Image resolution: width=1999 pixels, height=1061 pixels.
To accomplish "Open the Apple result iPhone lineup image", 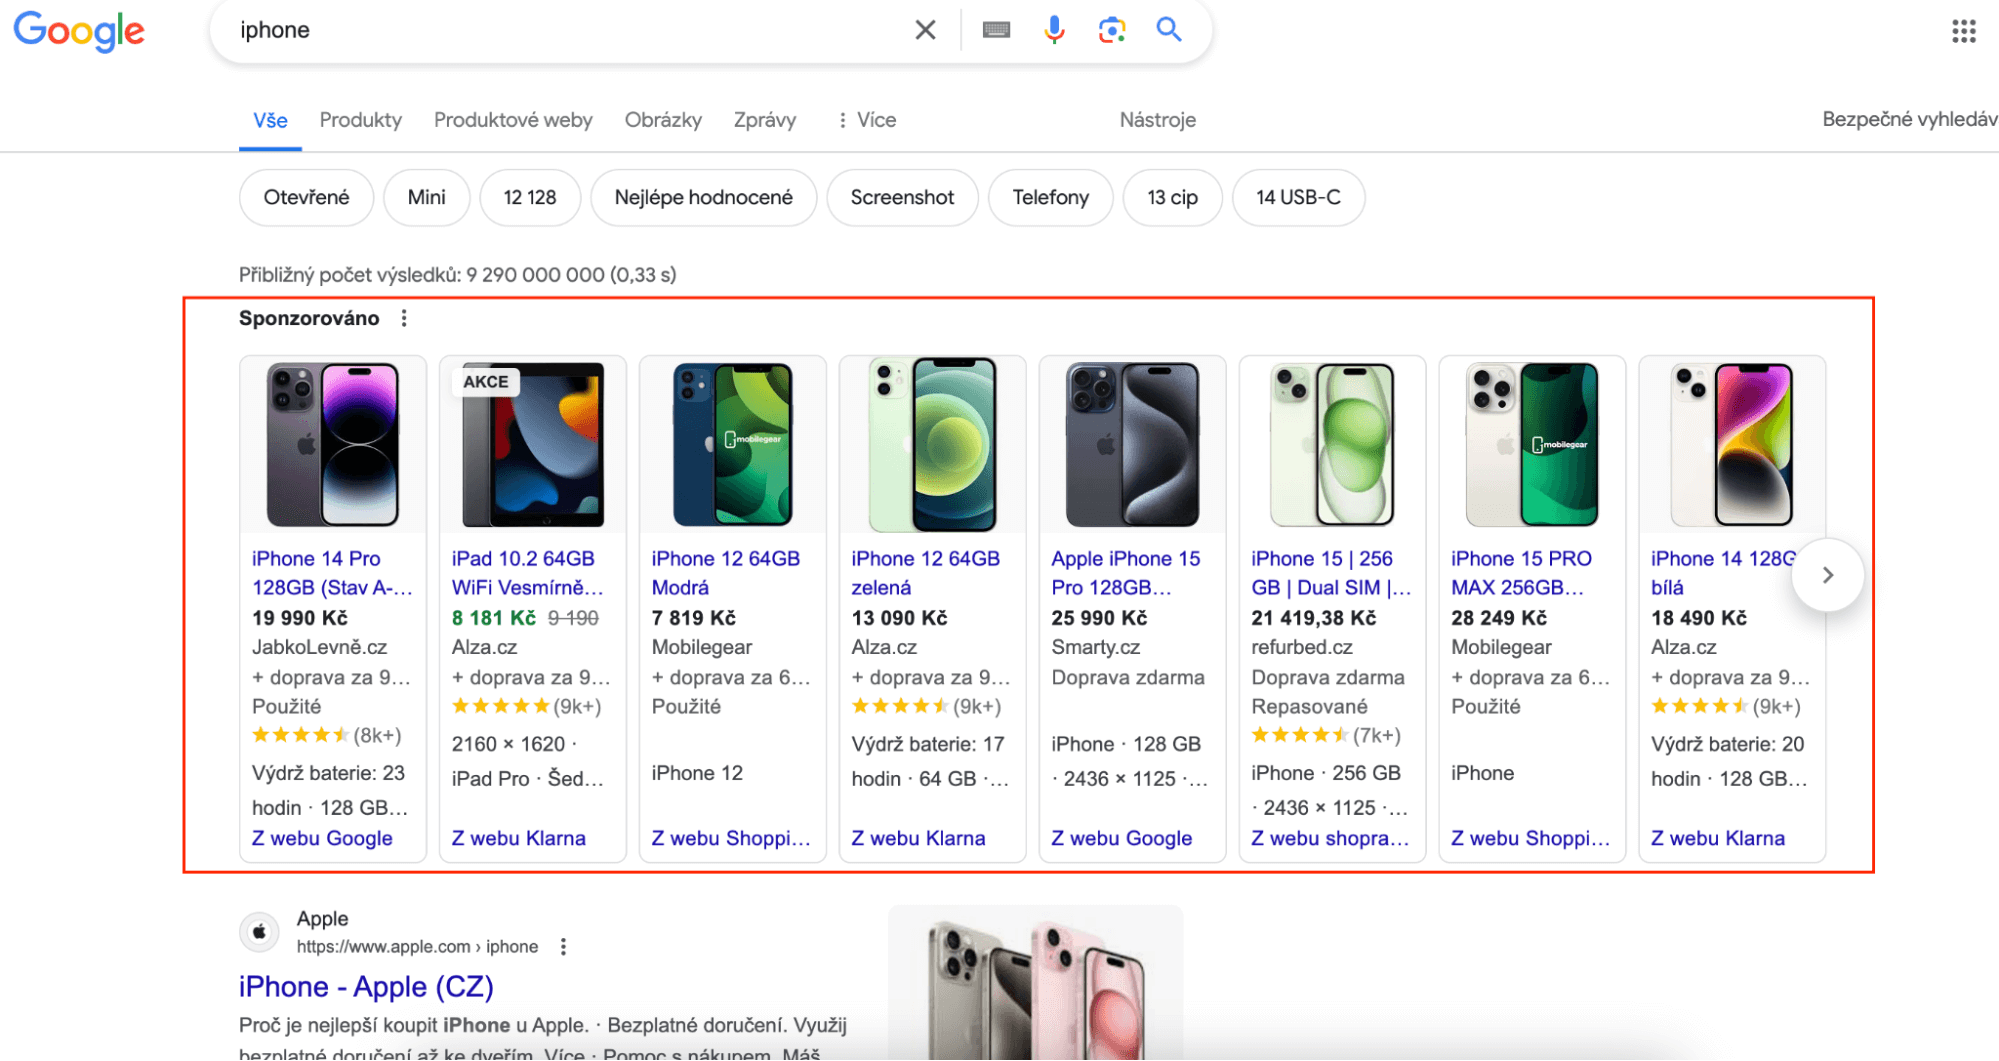I will click(1036, 983).
